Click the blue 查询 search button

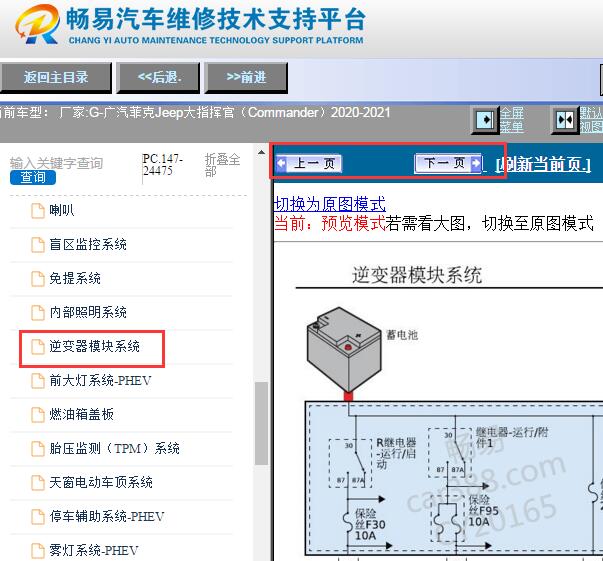point(33,177)
